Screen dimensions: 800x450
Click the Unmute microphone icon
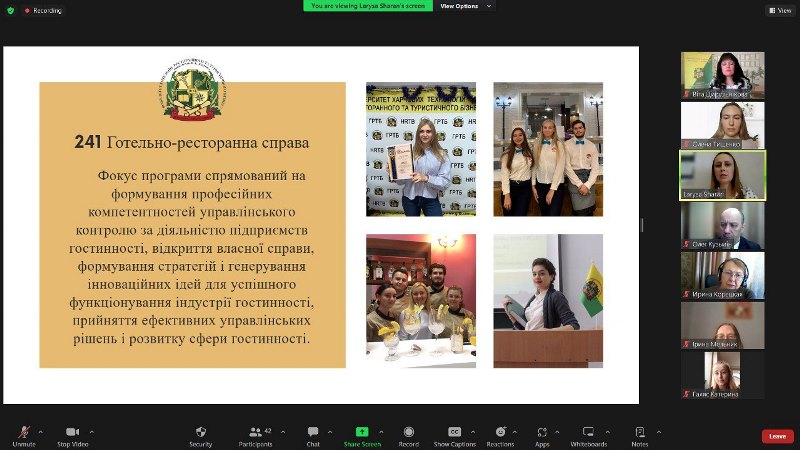23,432
